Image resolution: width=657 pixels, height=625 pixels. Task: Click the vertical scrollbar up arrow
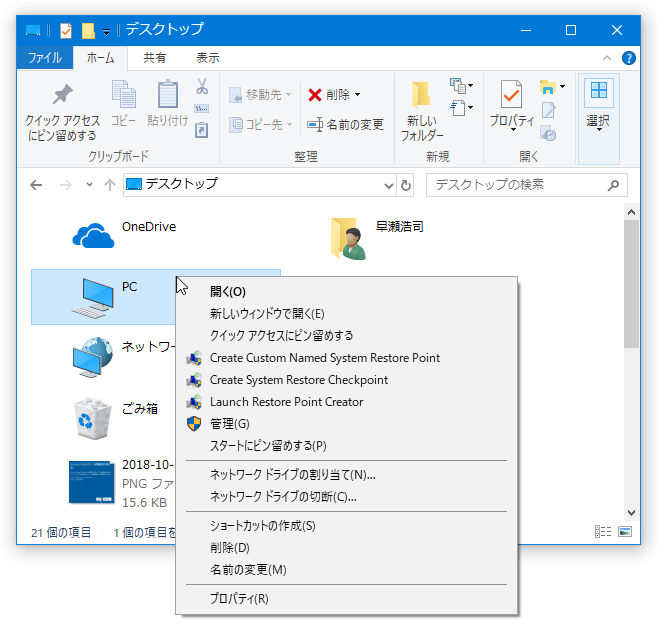631,212
